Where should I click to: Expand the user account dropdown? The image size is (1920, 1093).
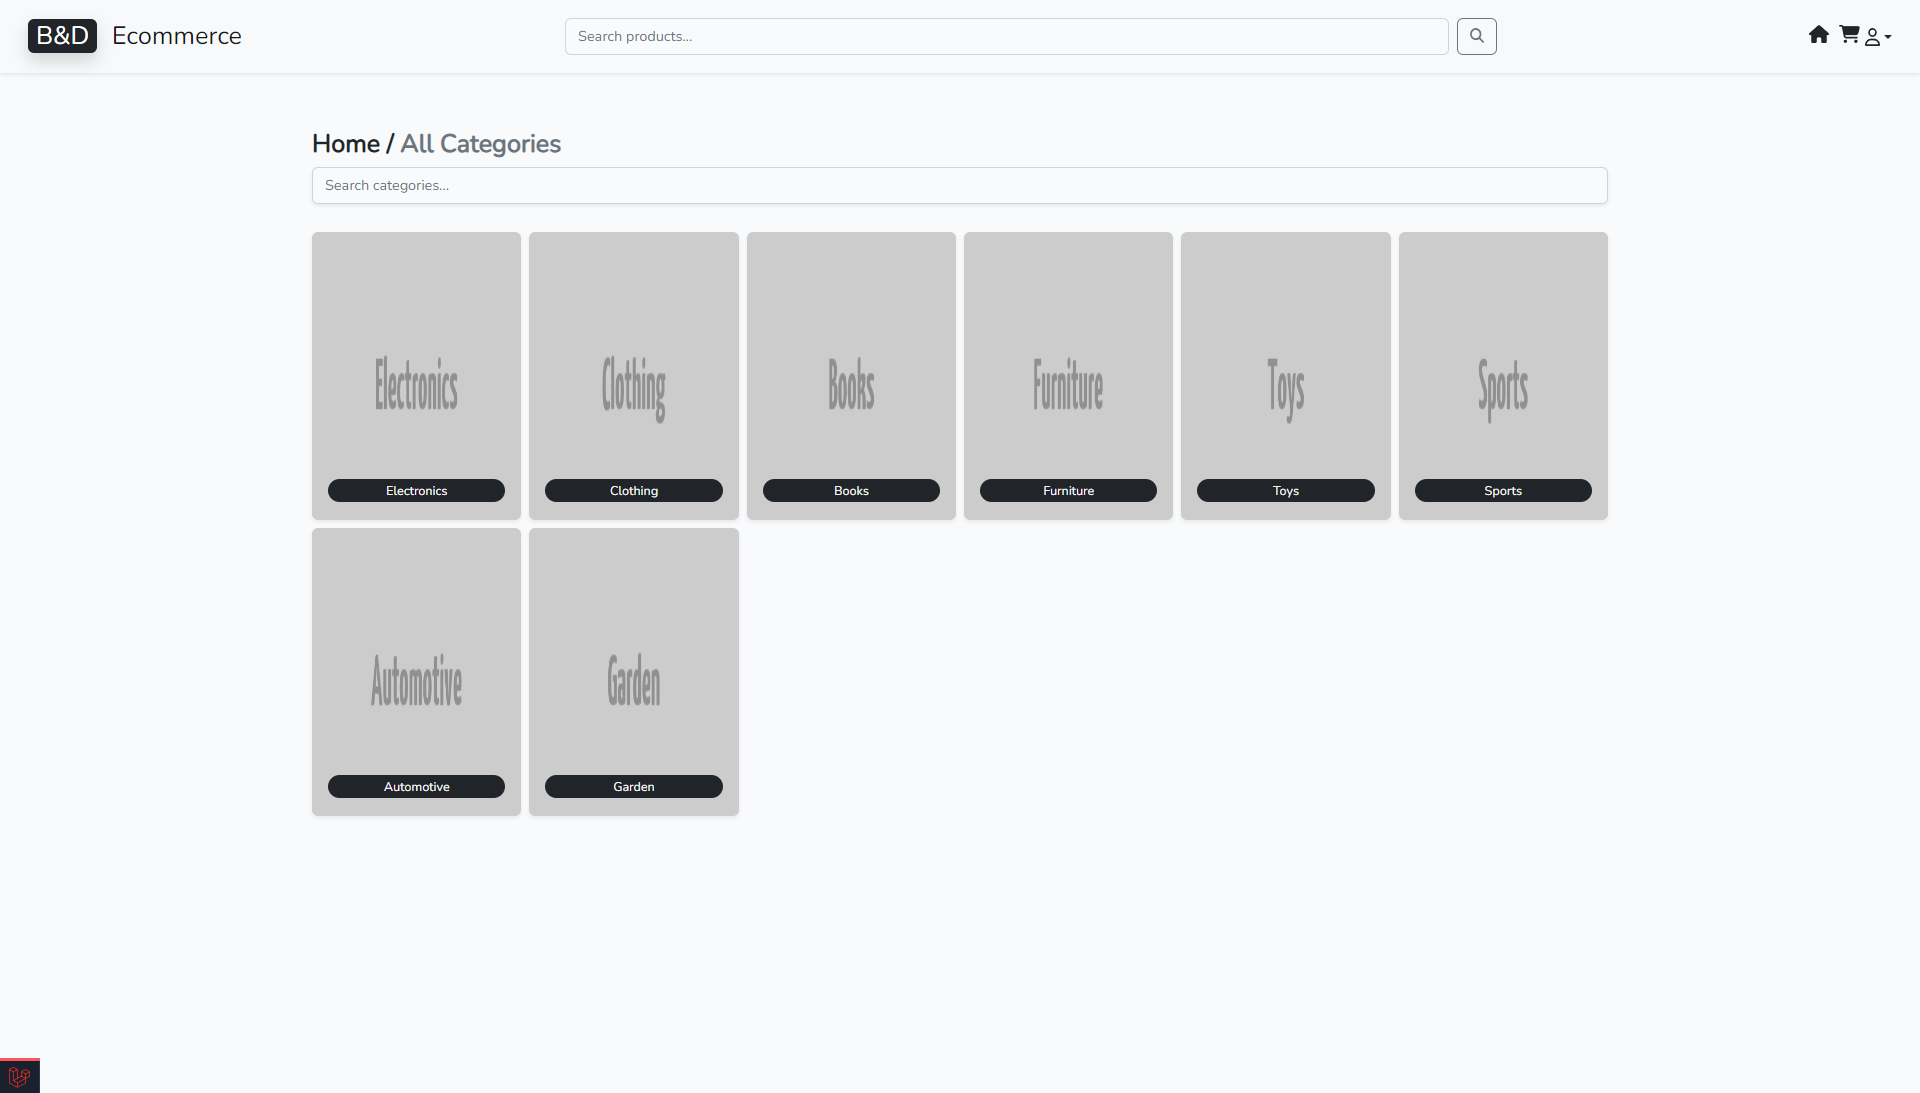pos(1877,37)
